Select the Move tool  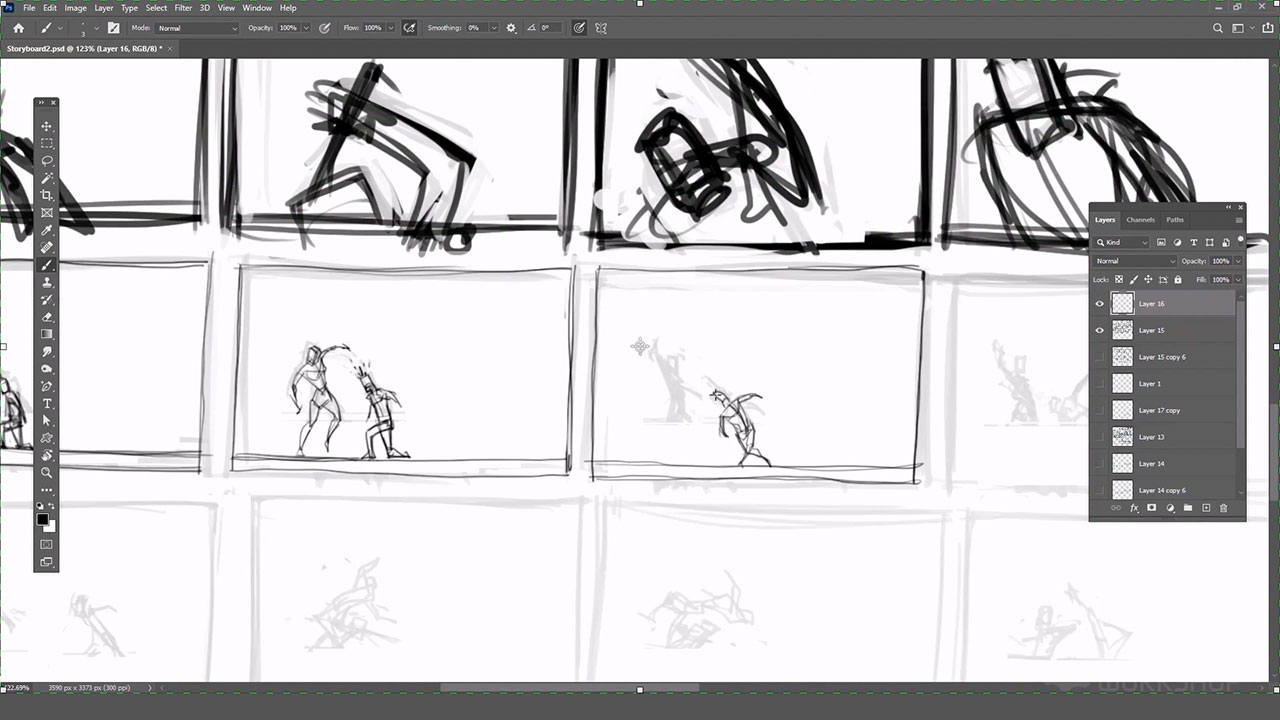[x=47, y=126]
